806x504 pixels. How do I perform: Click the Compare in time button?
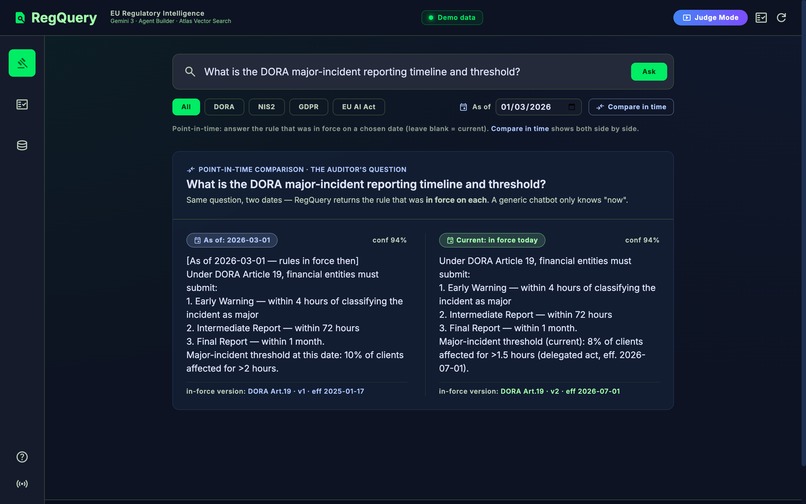631,107
